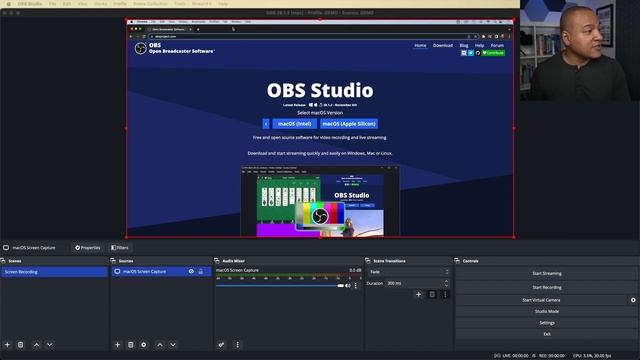Toggle lock on macOS Screen Capture source
This screenshot has height=360, width=640.
[200, 271]
